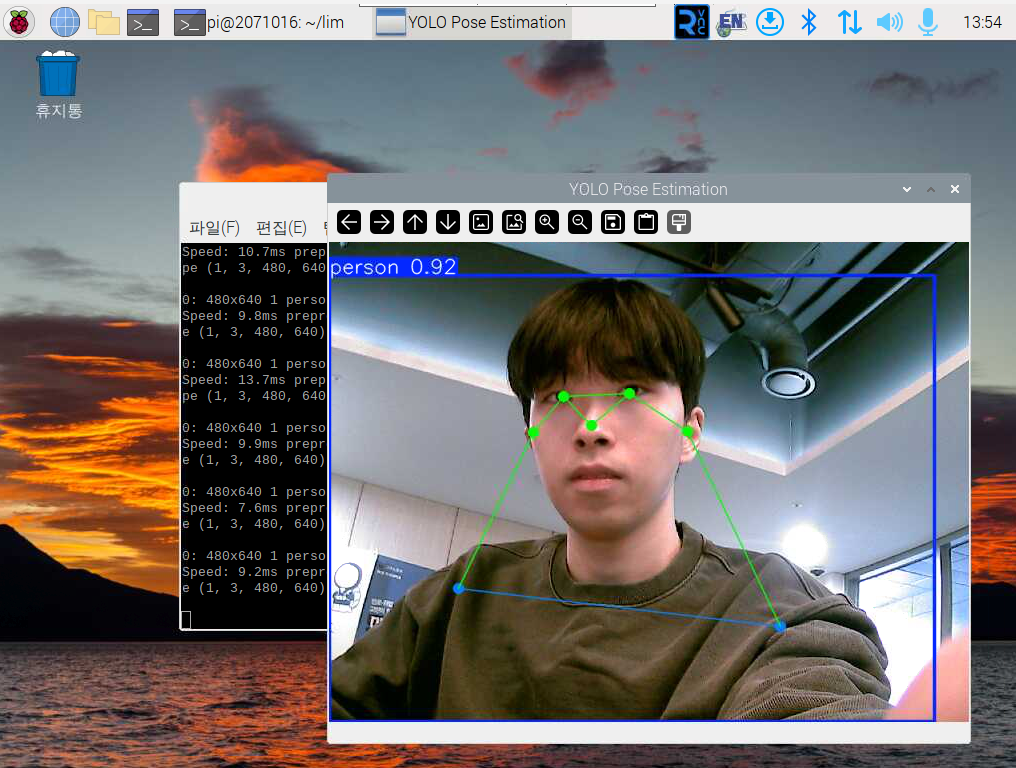
Task: Click the terminal line 'Speed: 13.7ms prep'
Action: click(253, 380)
